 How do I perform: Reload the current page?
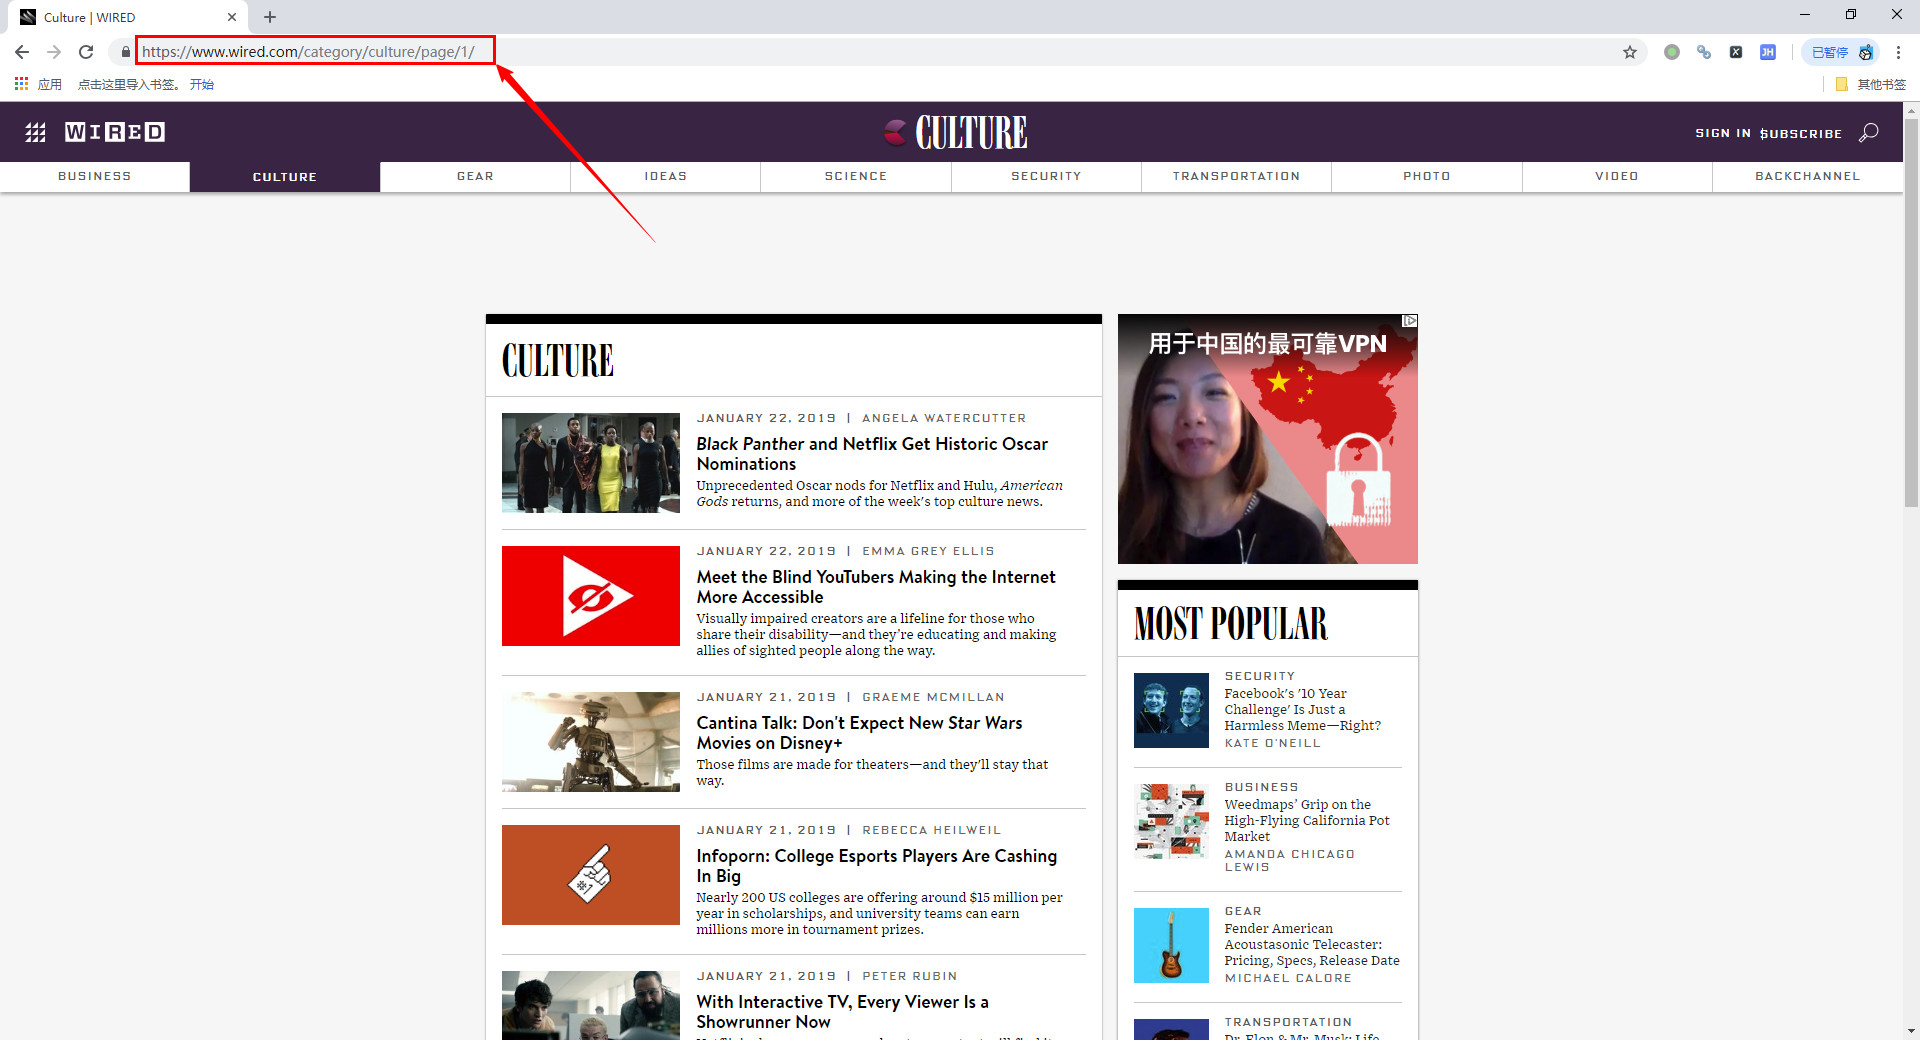pos(86,52)
